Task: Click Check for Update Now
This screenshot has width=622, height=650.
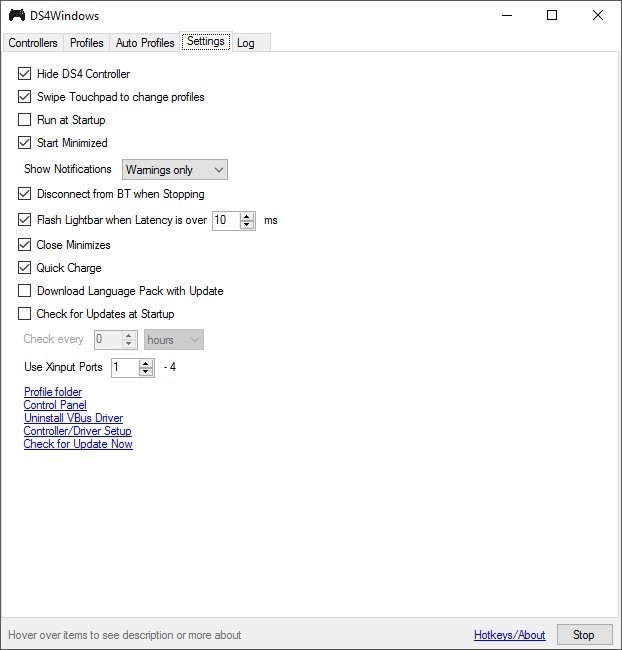Action: pyautogui.click(x=78, y=444)
